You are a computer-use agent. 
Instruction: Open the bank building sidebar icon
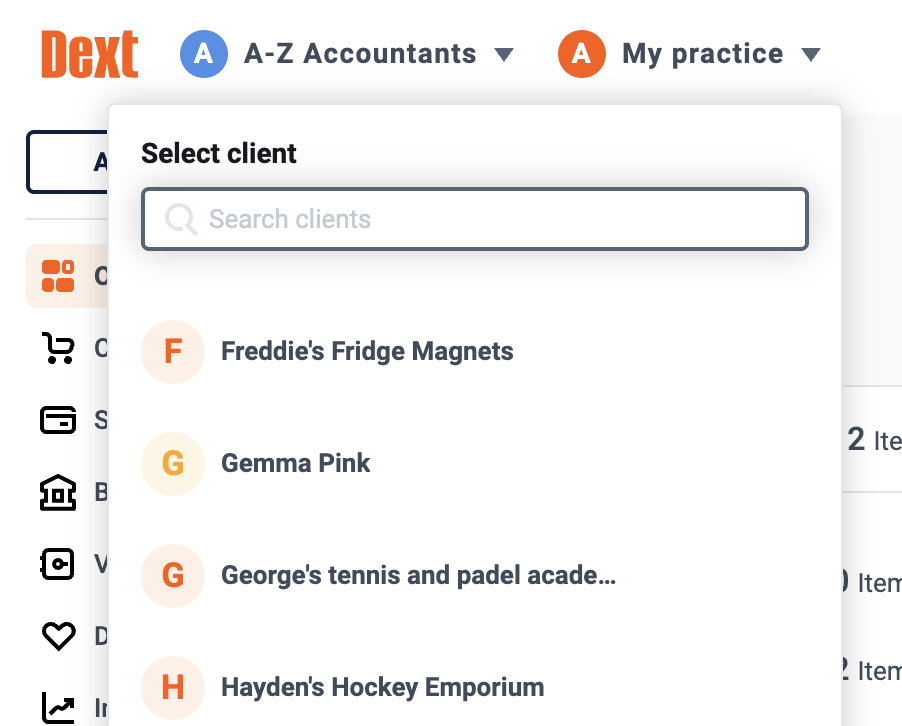click(58, 492)
